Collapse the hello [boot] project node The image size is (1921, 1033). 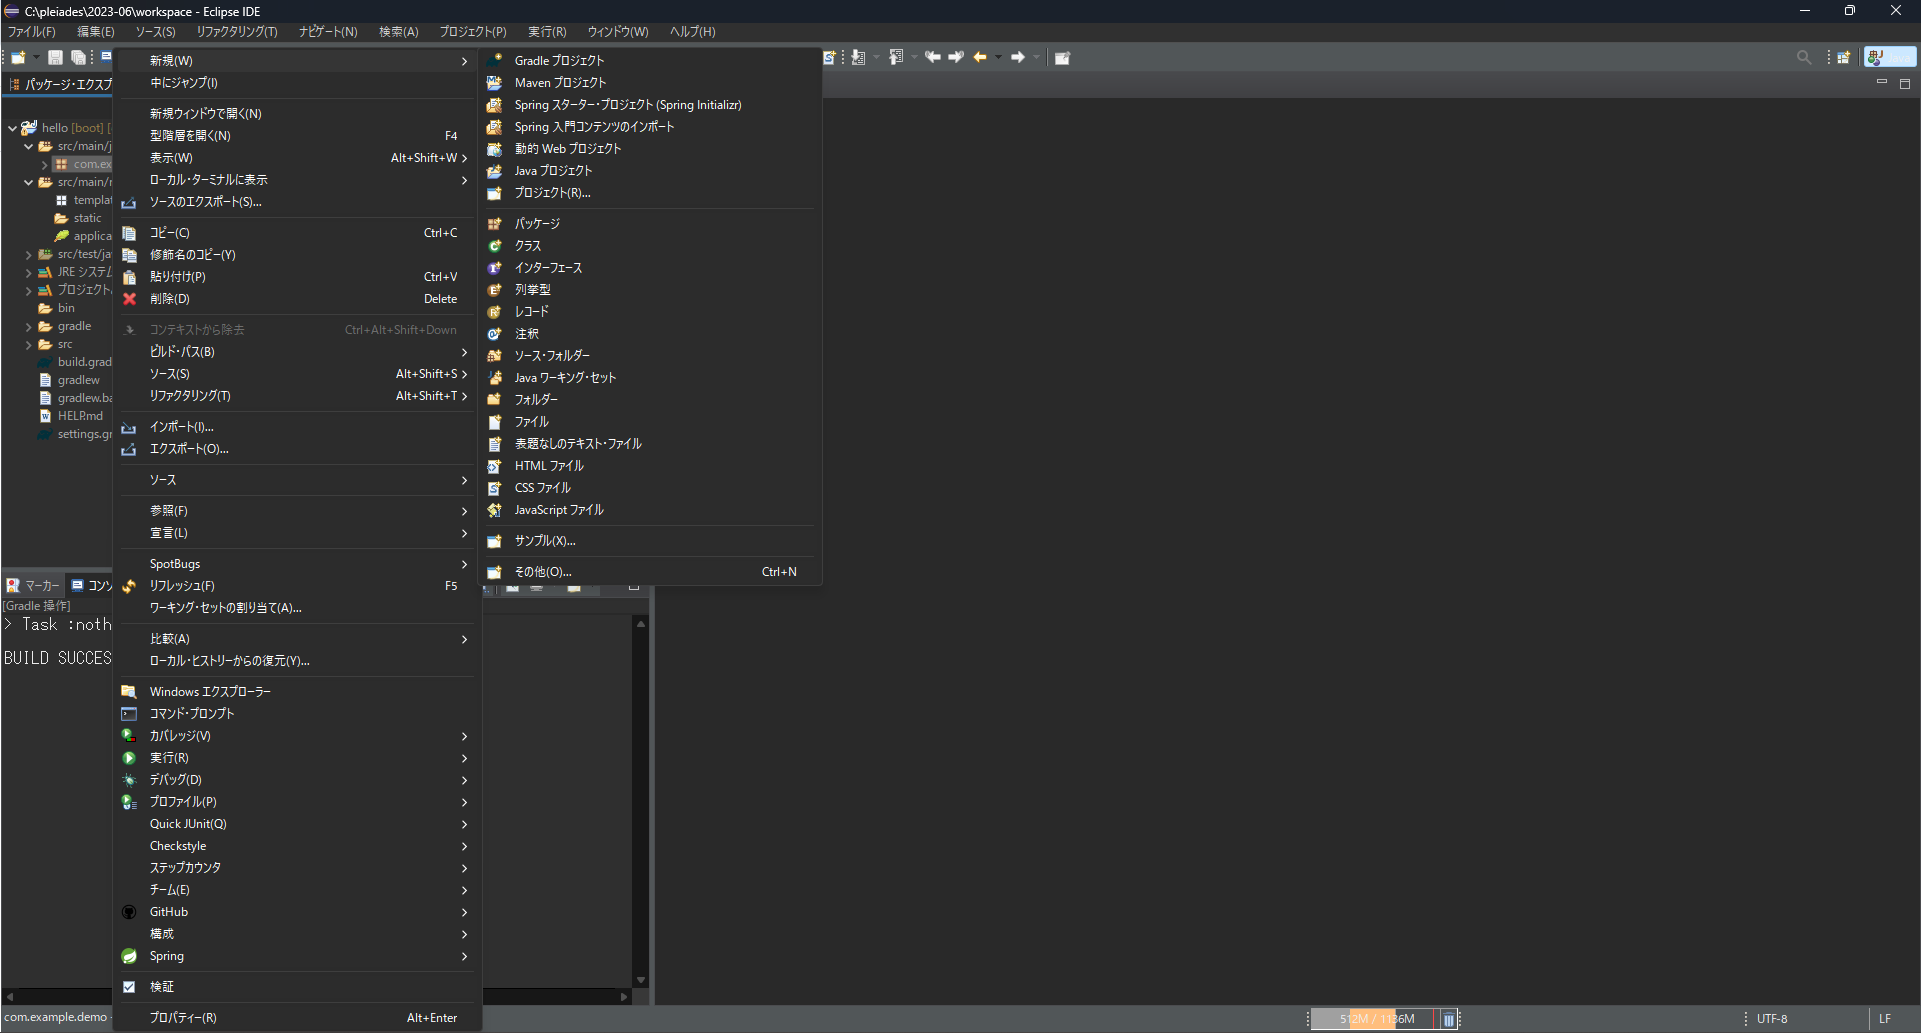12,128
